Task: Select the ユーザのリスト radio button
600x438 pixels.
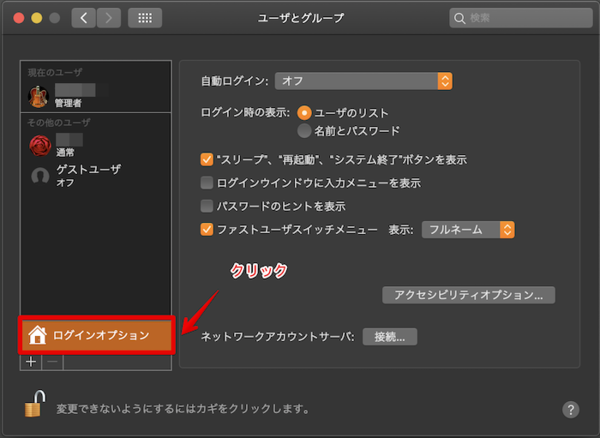Action: point(304,113)
